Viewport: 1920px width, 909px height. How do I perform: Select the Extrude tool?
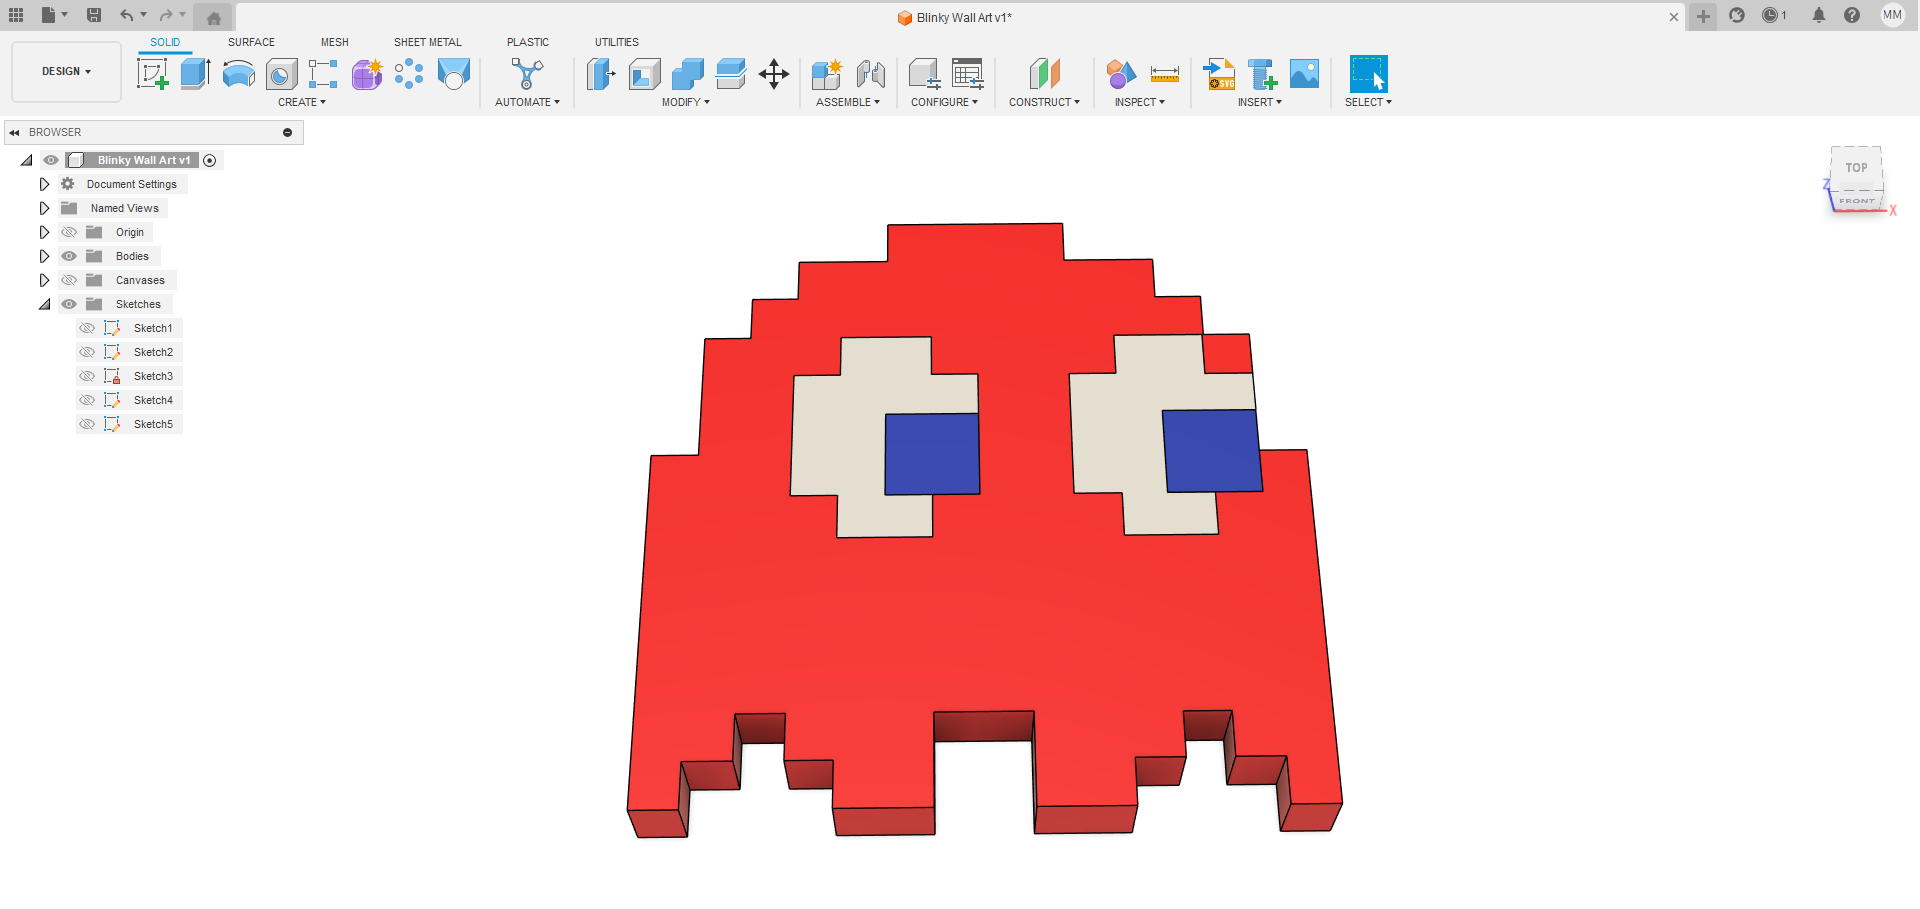[x=195, y=74]
